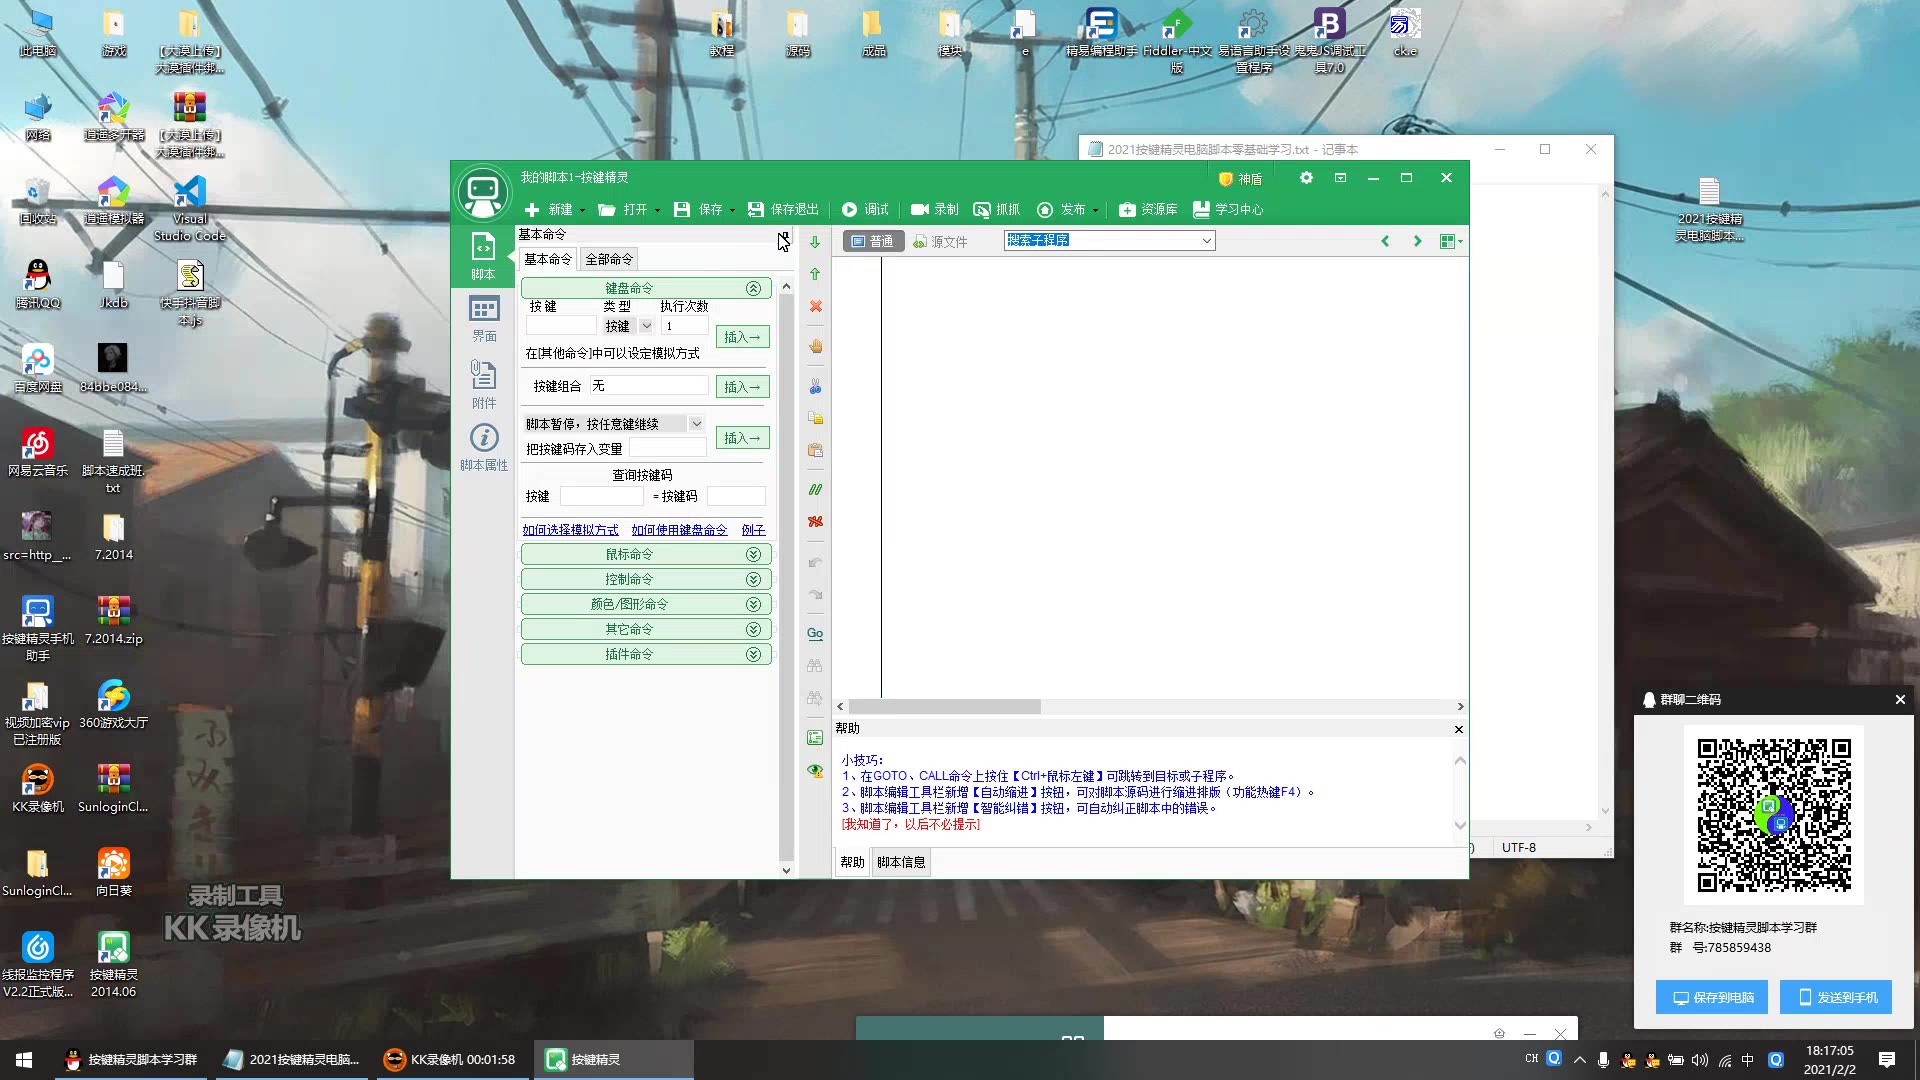Open the 新建 dropdown in toolbar
The width and height of the screenshot is (1920, 1080).
[582, 210]
